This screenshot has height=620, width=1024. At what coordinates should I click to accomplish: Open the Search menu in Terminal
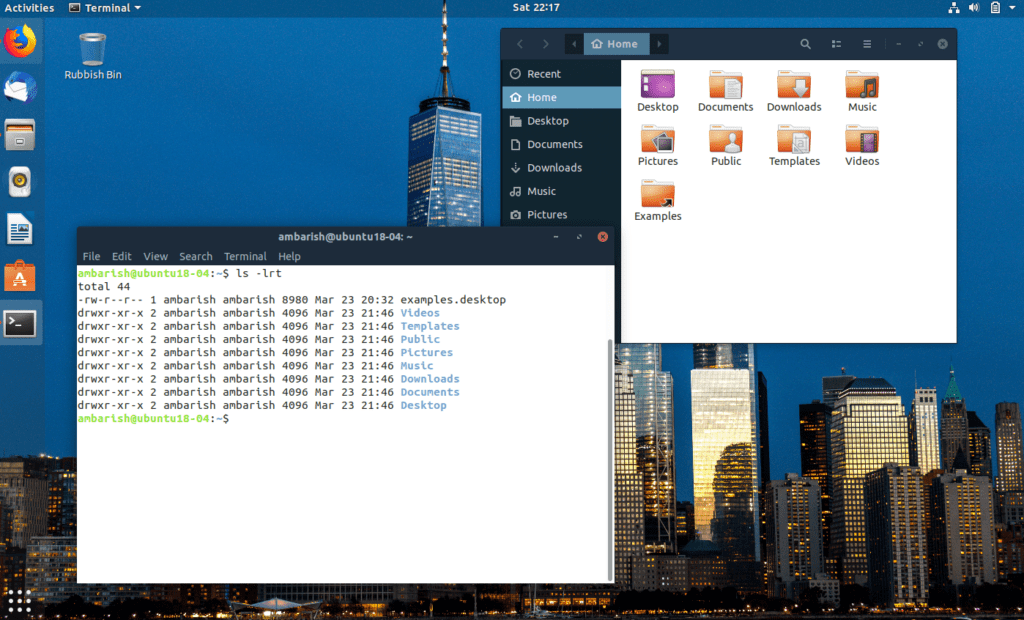pos(196,256)
